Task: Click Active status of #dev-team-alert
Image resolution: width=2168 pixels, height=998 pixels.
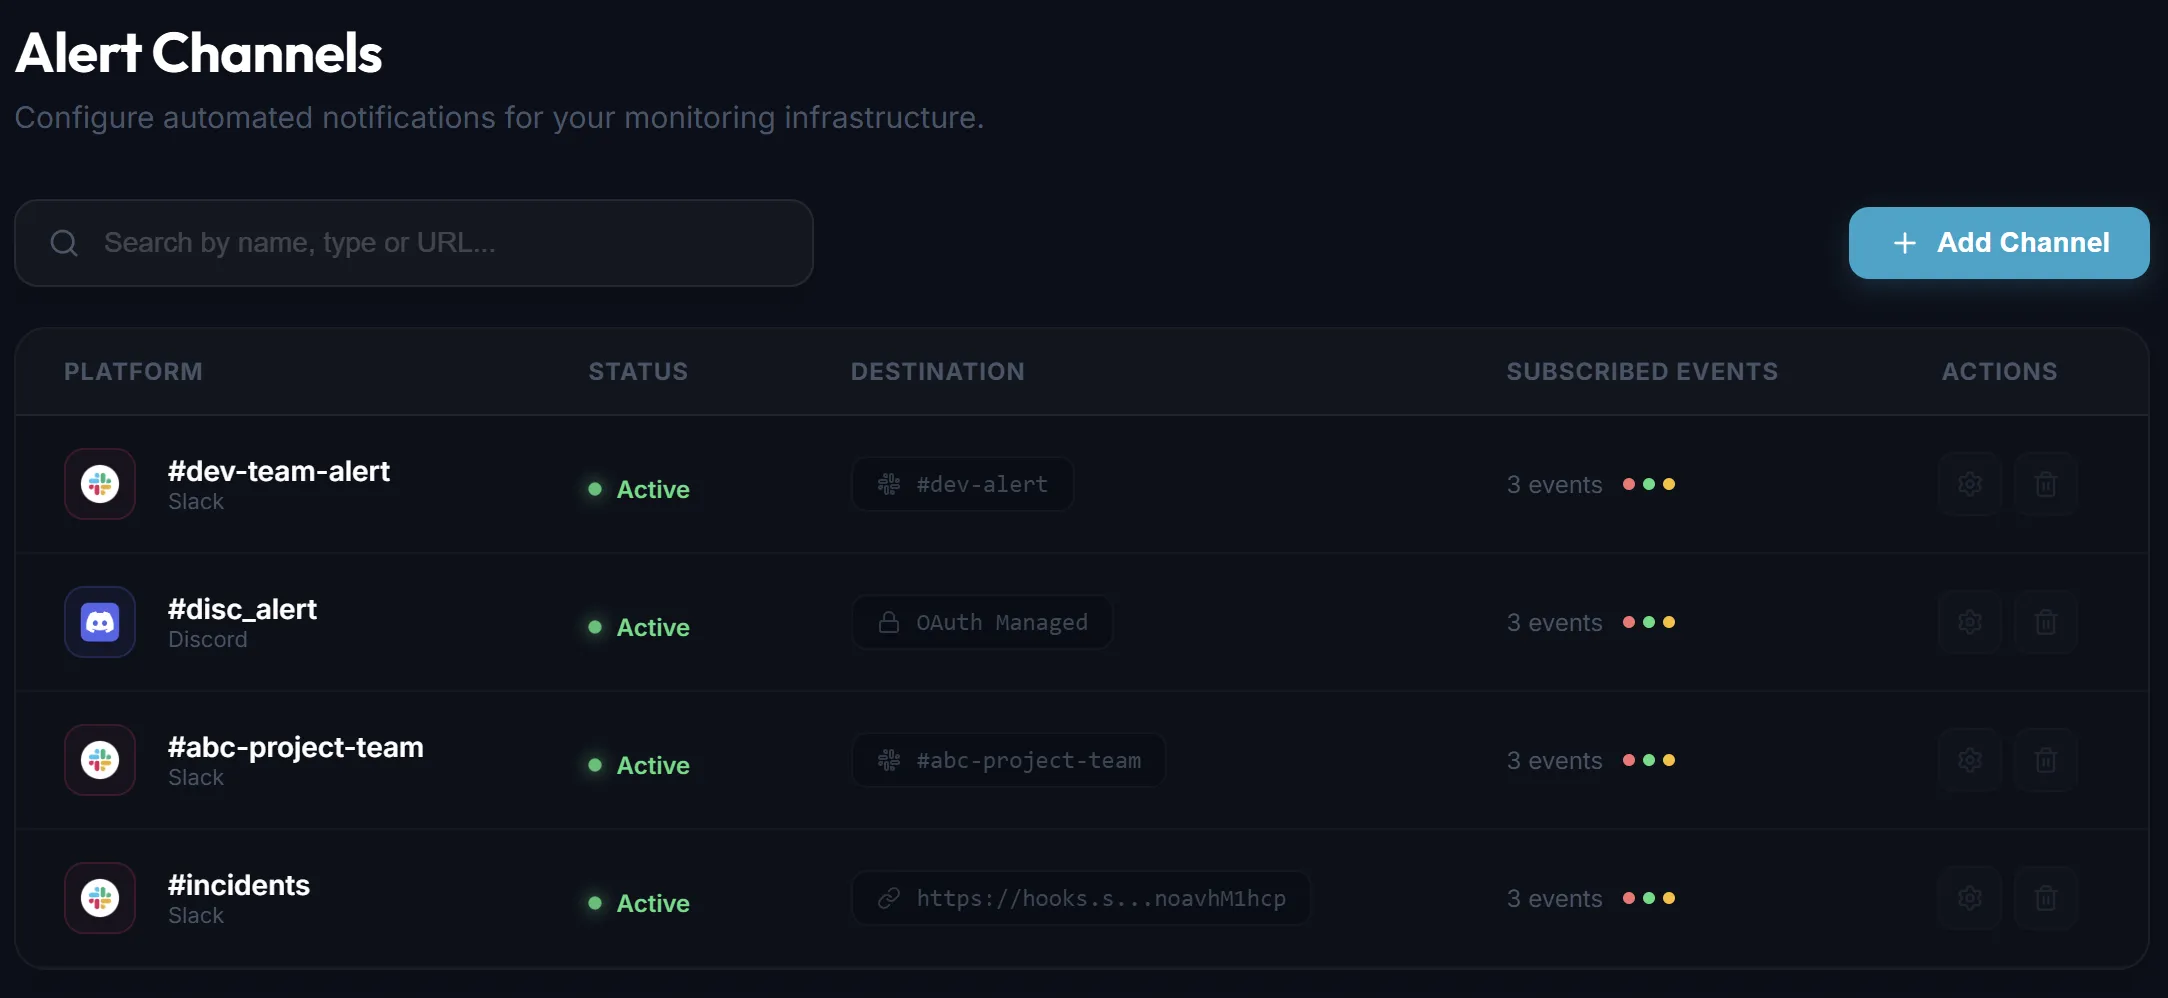Action: pos(639,489)
